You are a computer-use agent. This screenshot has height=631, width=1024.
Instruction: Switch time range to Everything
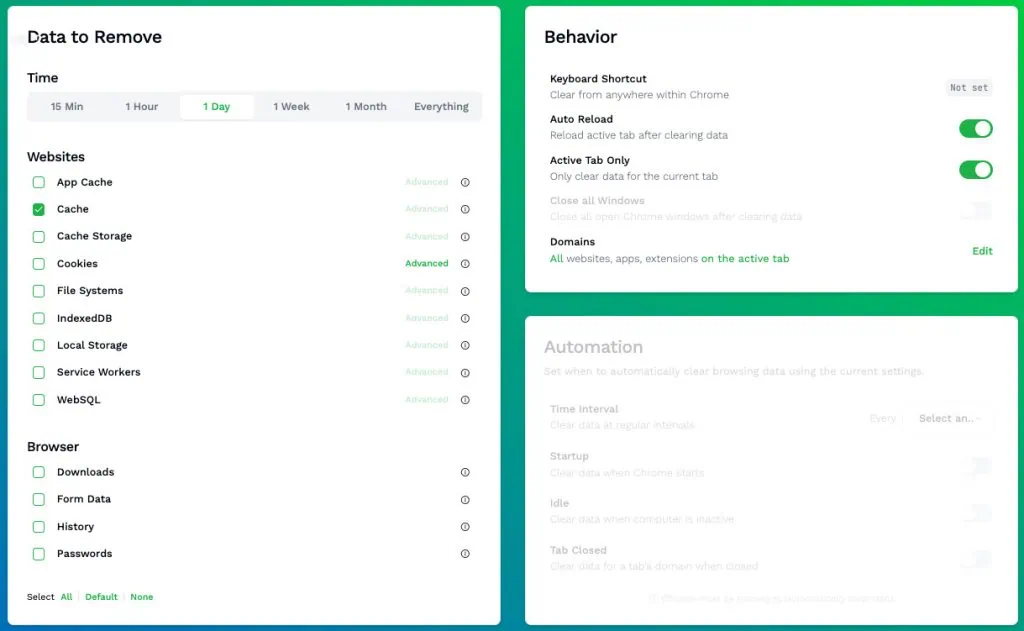(x=441, y=106)
